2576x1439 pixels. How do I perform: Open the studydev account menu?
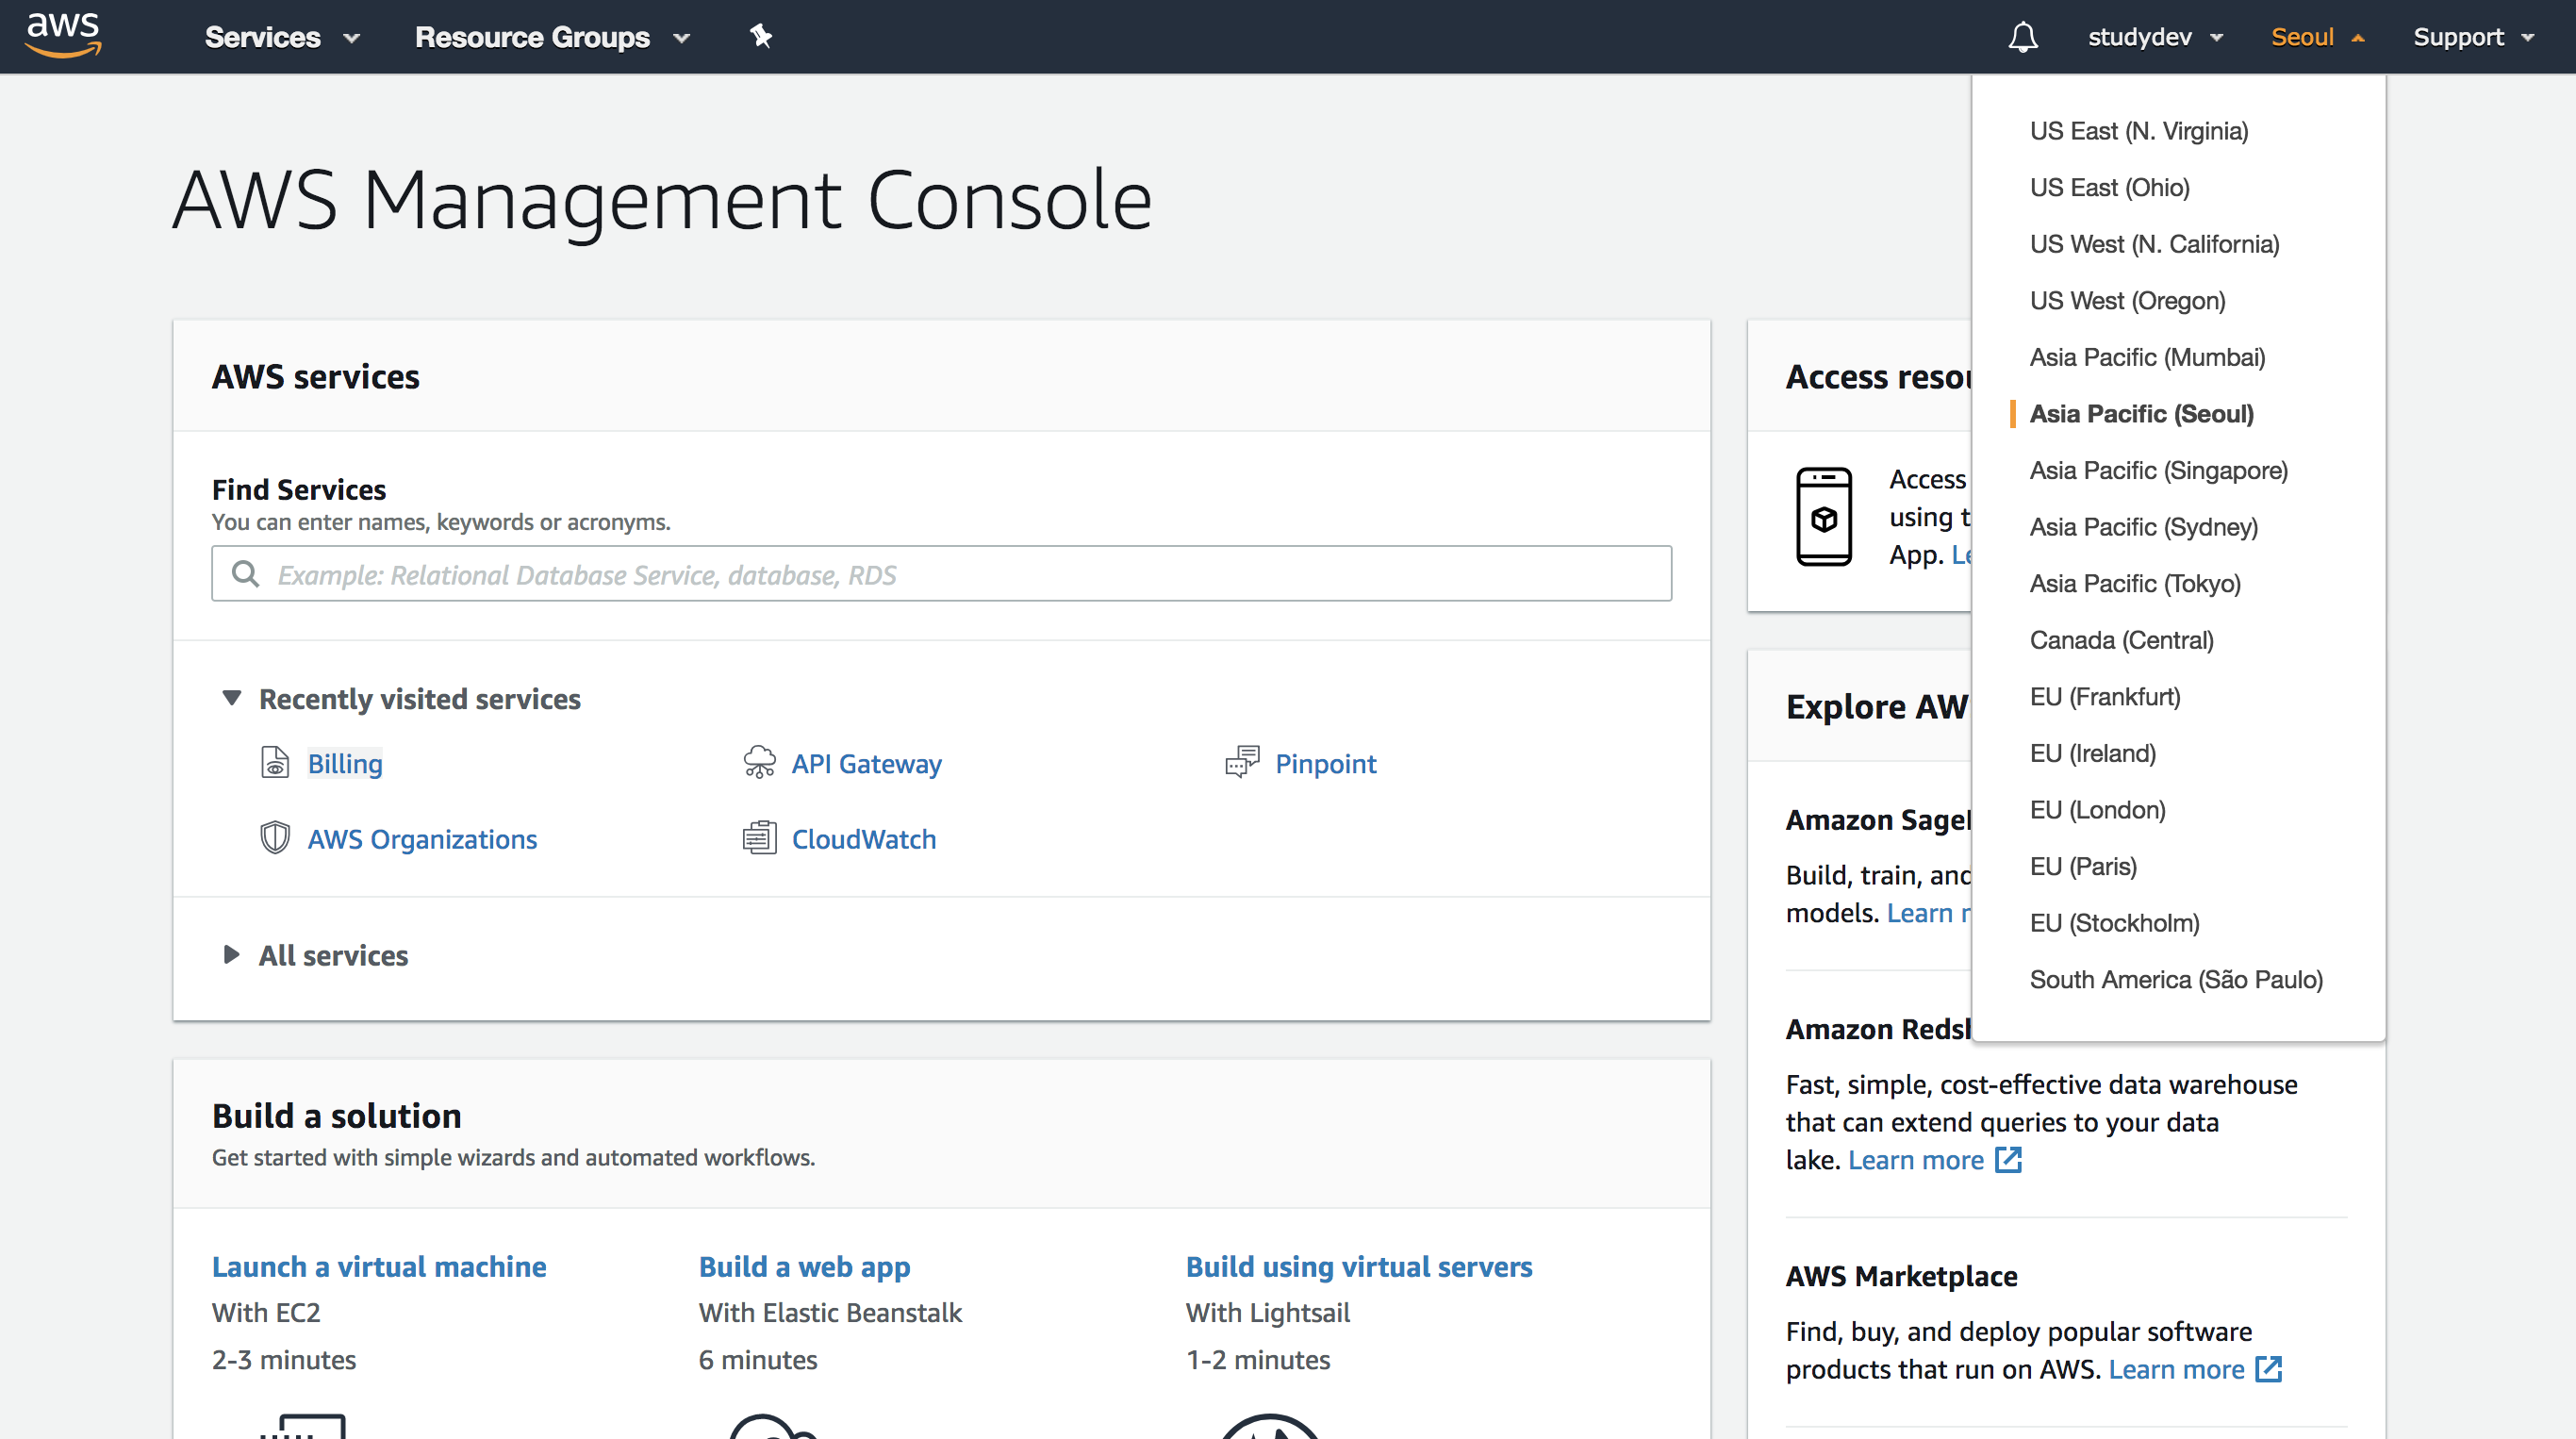coord(2155,37)
